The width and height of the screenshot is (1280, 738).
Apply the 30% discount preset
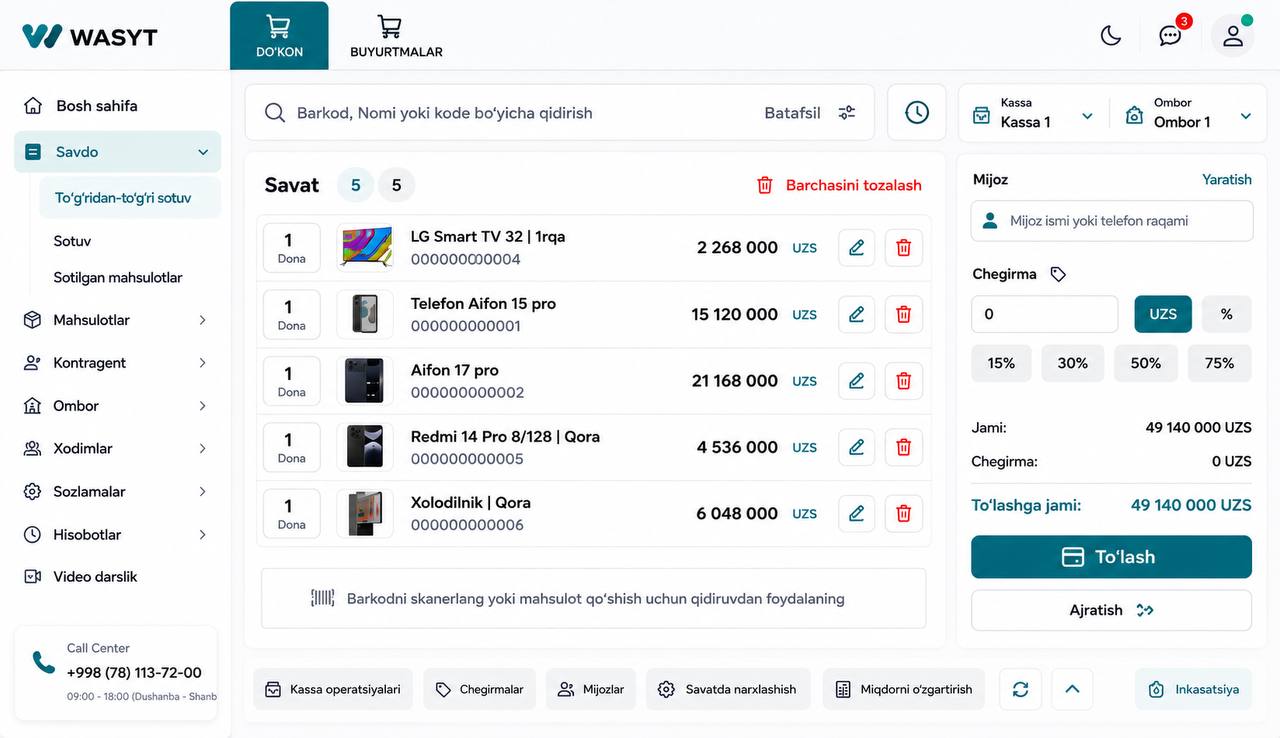(1073, 363)
